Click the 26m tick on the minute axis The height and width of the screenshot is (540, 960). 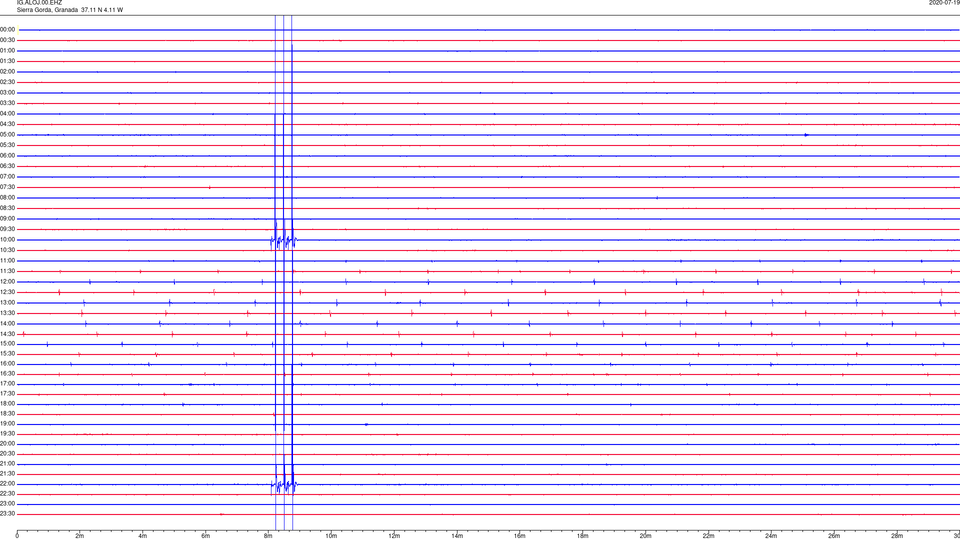tap(834, 536)
